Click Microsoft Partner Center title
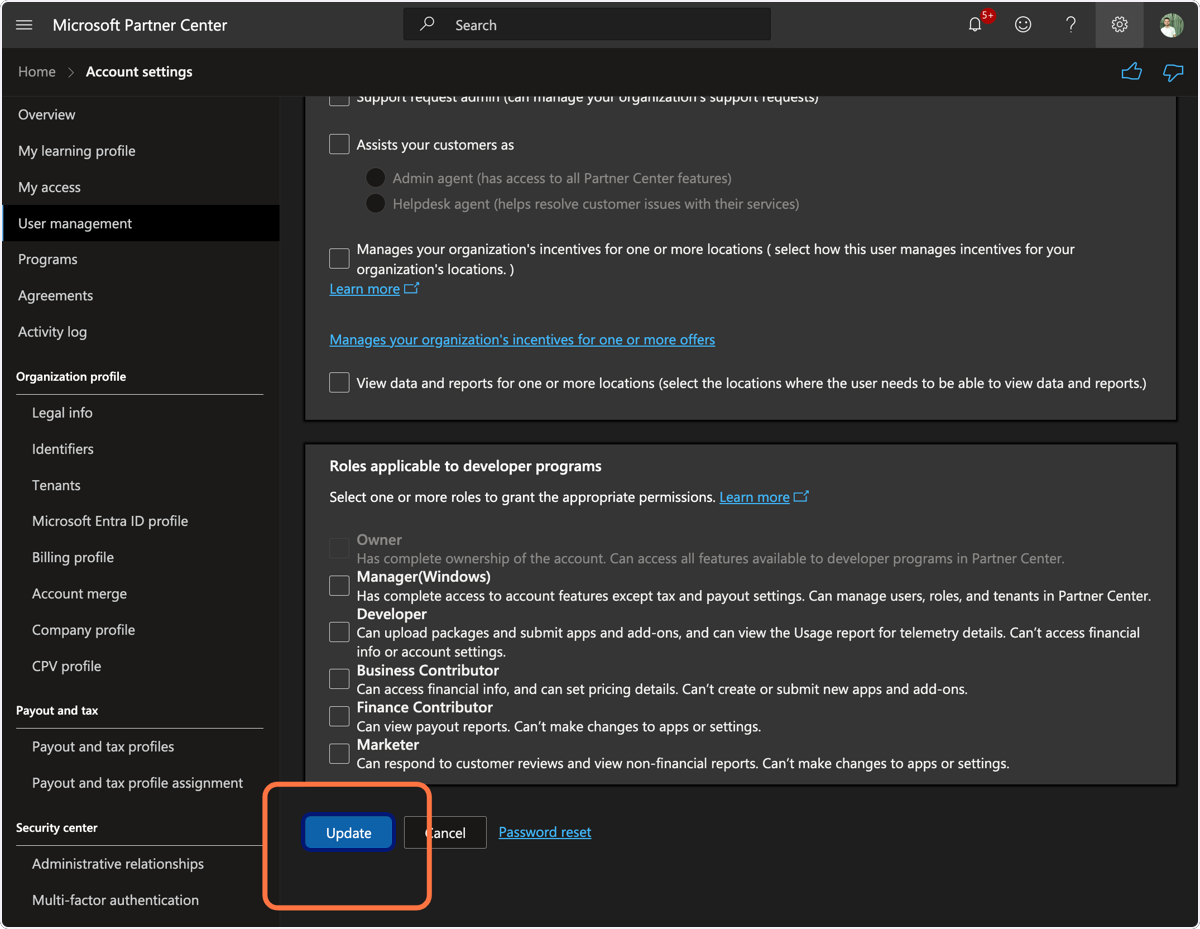 tap(140, 25)
